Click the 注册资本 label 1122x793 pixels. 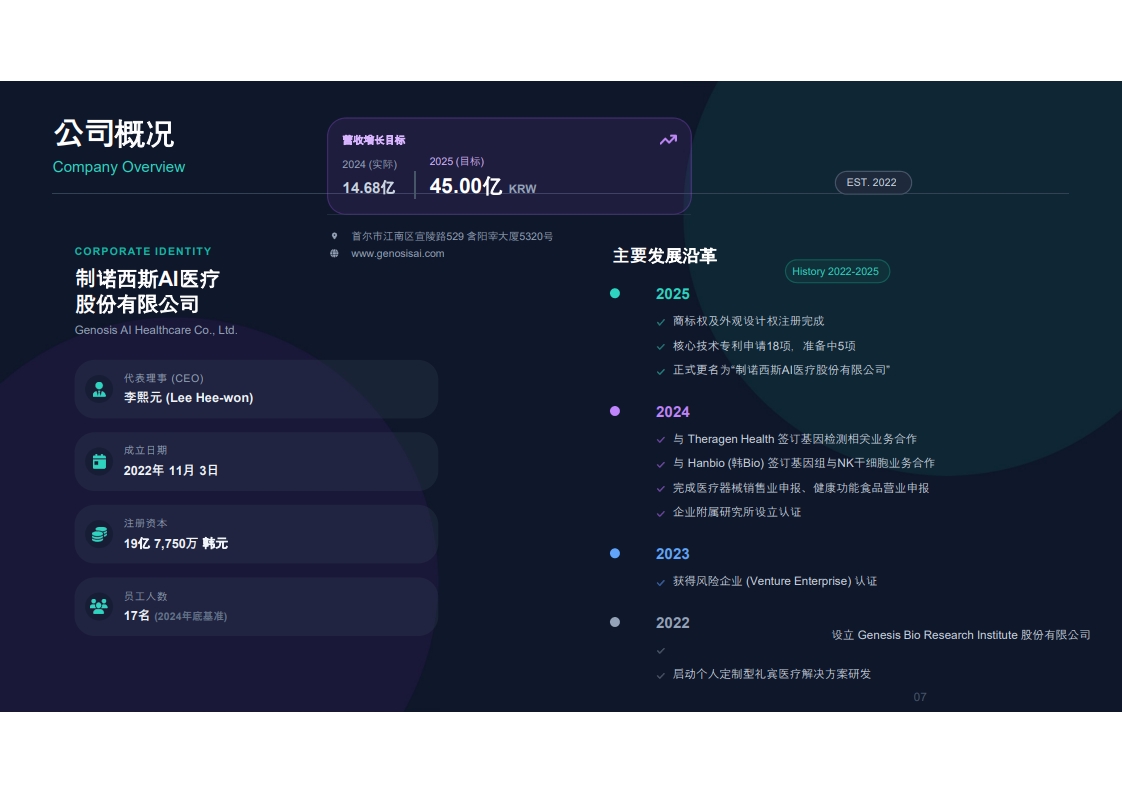145,523
